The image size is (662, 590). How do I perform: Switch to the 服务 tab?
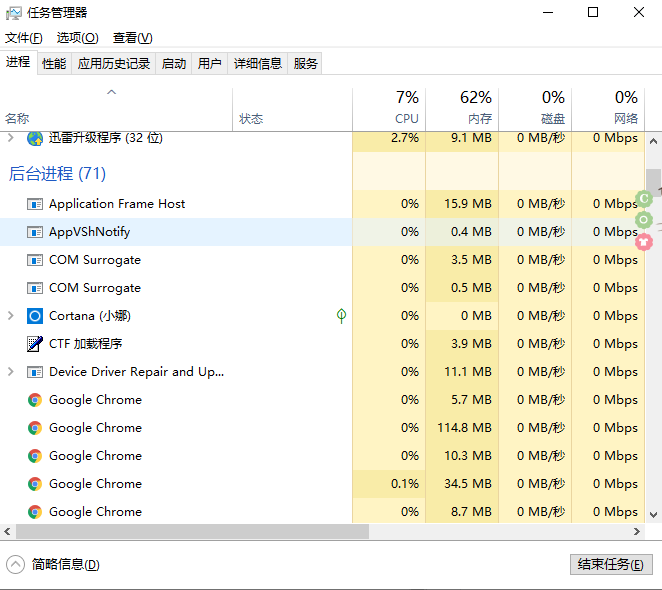[305, 63]
